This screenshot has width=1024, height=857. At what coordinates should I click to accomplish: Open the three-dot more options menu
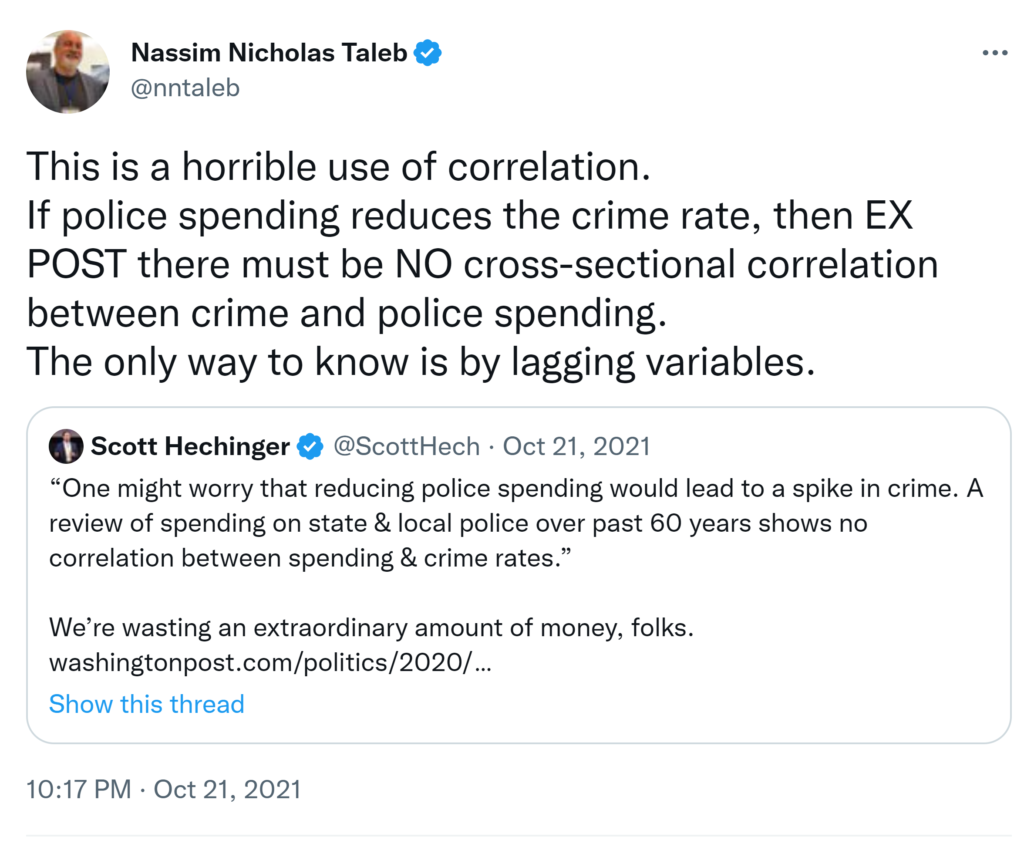(994, 53)
